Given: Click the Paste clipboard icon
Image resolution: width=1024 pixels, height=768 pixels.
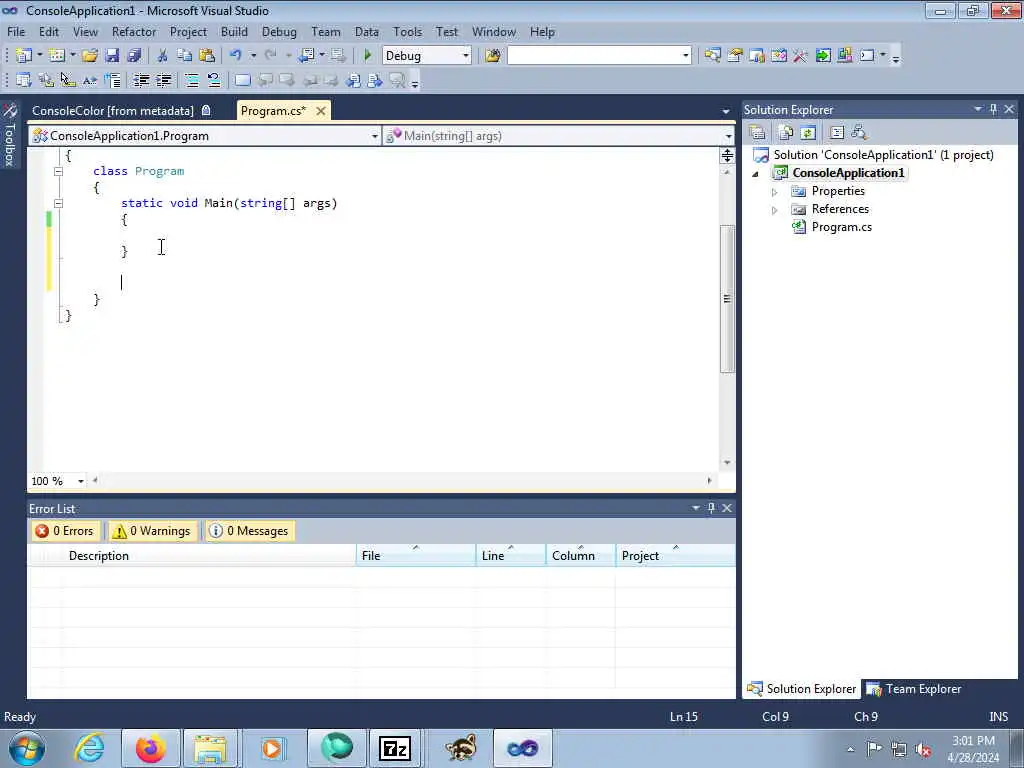Looking at the screenshot, I should (206, 56).
